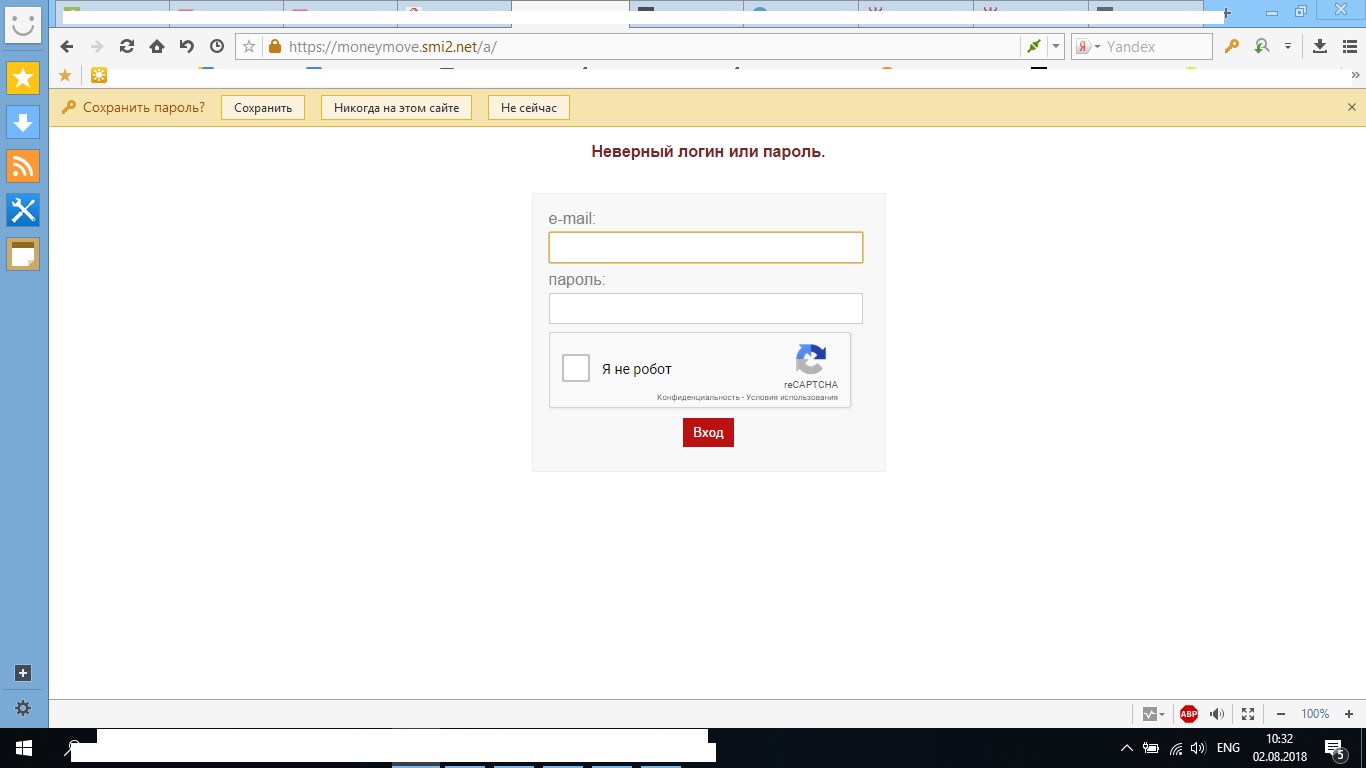The image size is (1366, 768).
Task: Bookmark this page with address bar star
Action: pyautogui.click(x=250, y=46)
